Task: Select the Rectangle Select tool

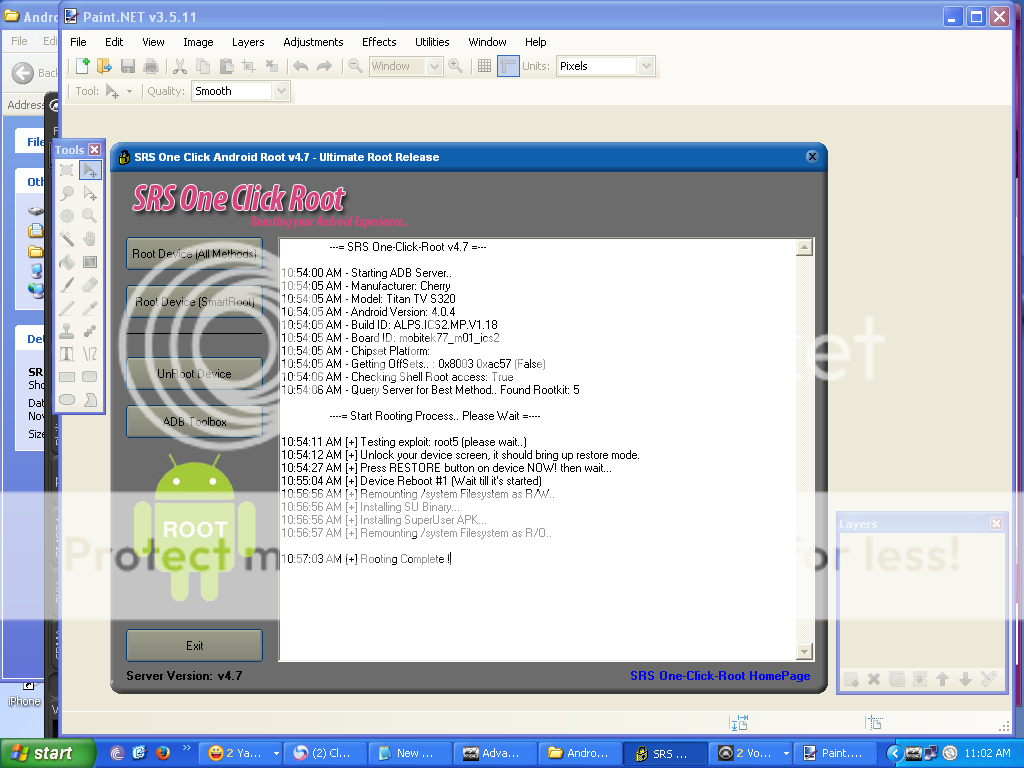Action: click(x=67, y=170)
